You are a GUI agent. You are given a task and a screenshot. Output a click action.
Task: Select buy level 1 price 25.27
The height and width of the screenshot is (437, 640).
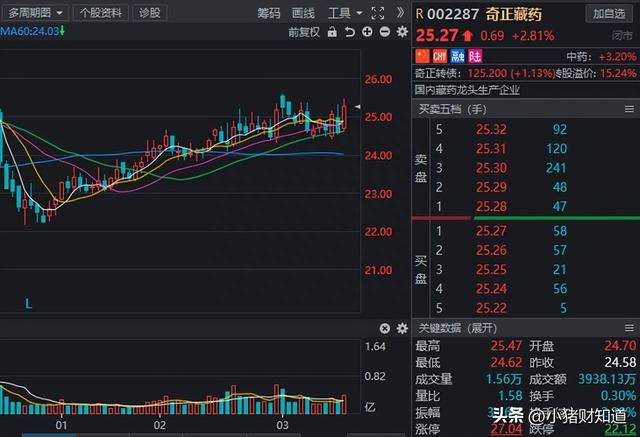491,231
